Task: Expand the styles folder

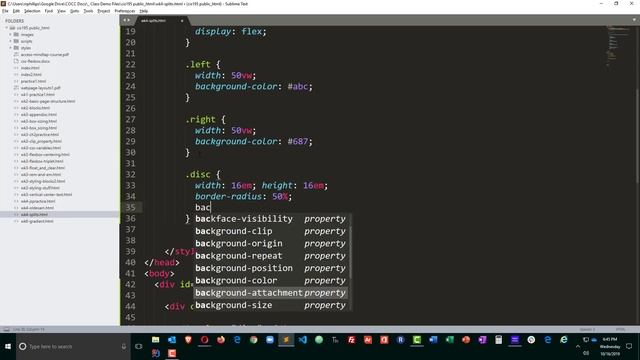Action: click(11, 48)
